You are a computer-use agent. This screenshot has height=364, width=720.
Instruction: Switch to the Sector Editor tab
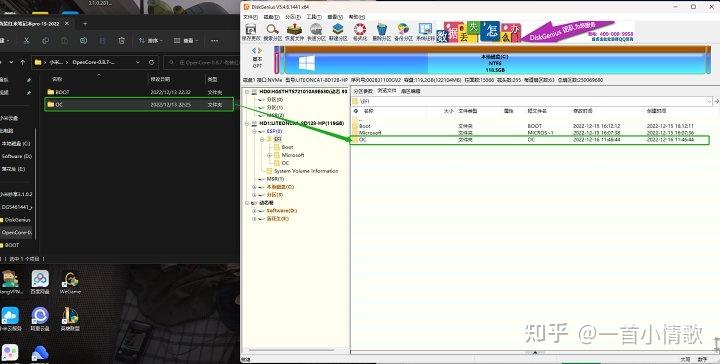click(411, 91)
